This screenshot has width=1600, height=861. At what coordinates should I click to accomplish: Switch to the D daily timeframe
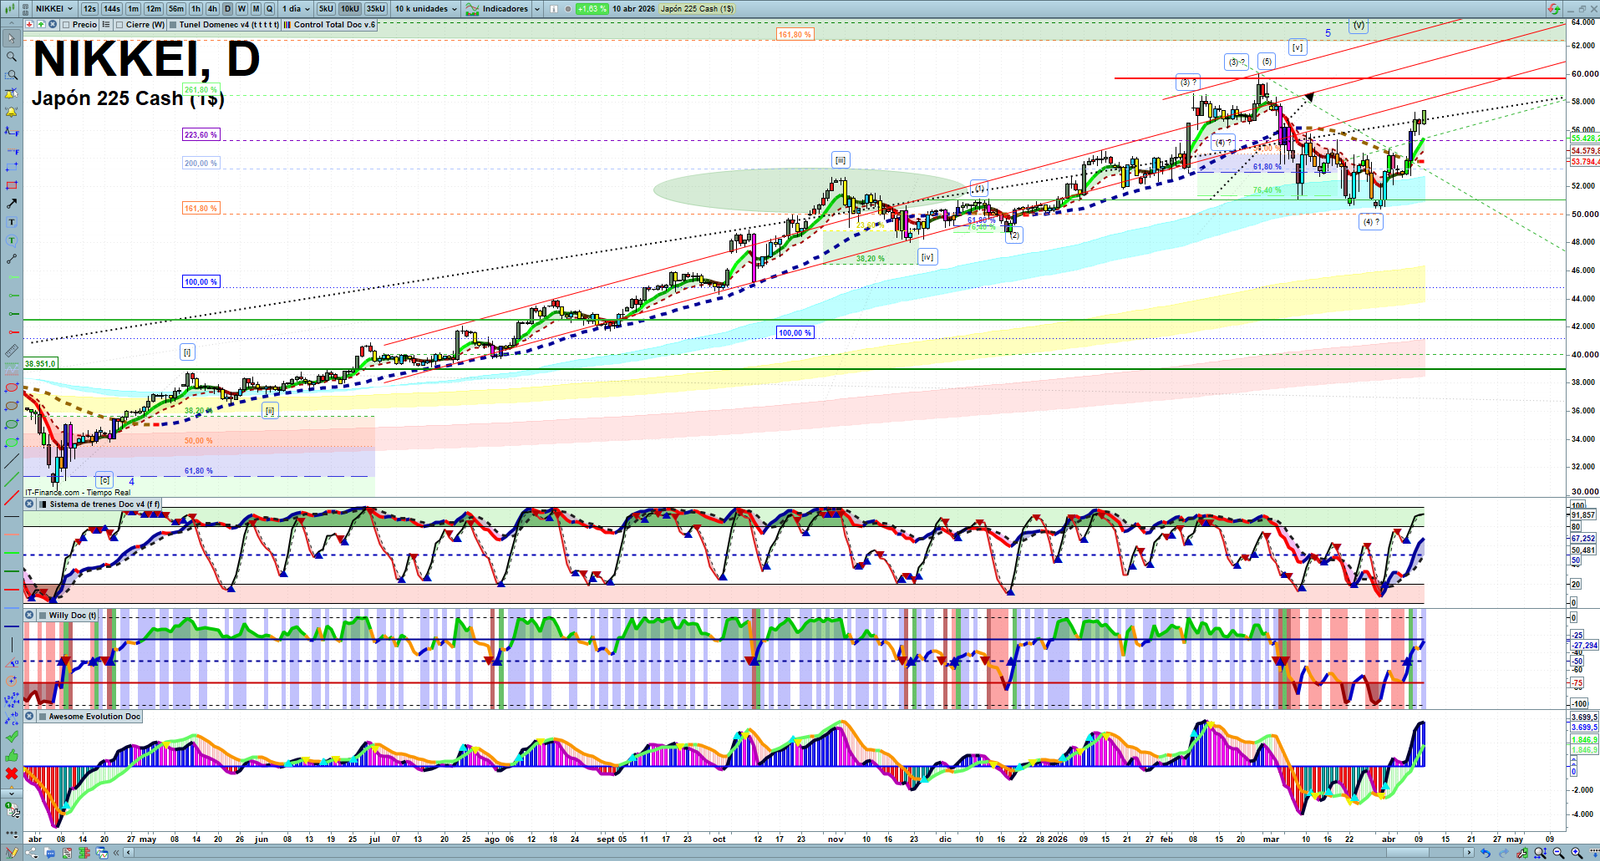pyautogui.click(x=227, y=9)
